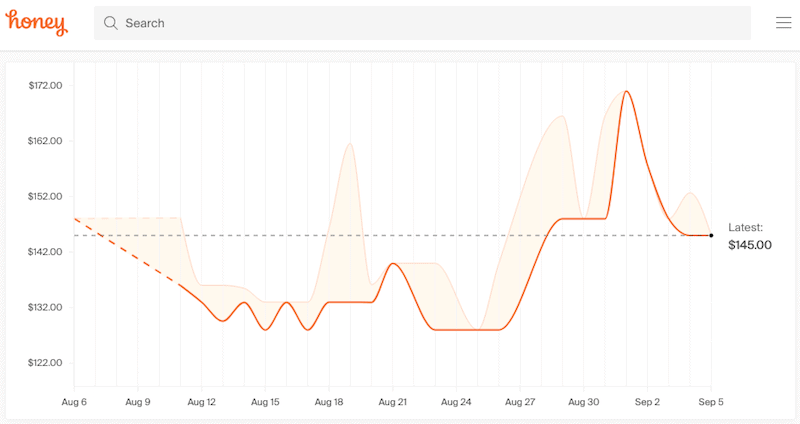This screenshot has height=424, width=800.
Task: Open the hamburger menu
Action: pos(783,23)
